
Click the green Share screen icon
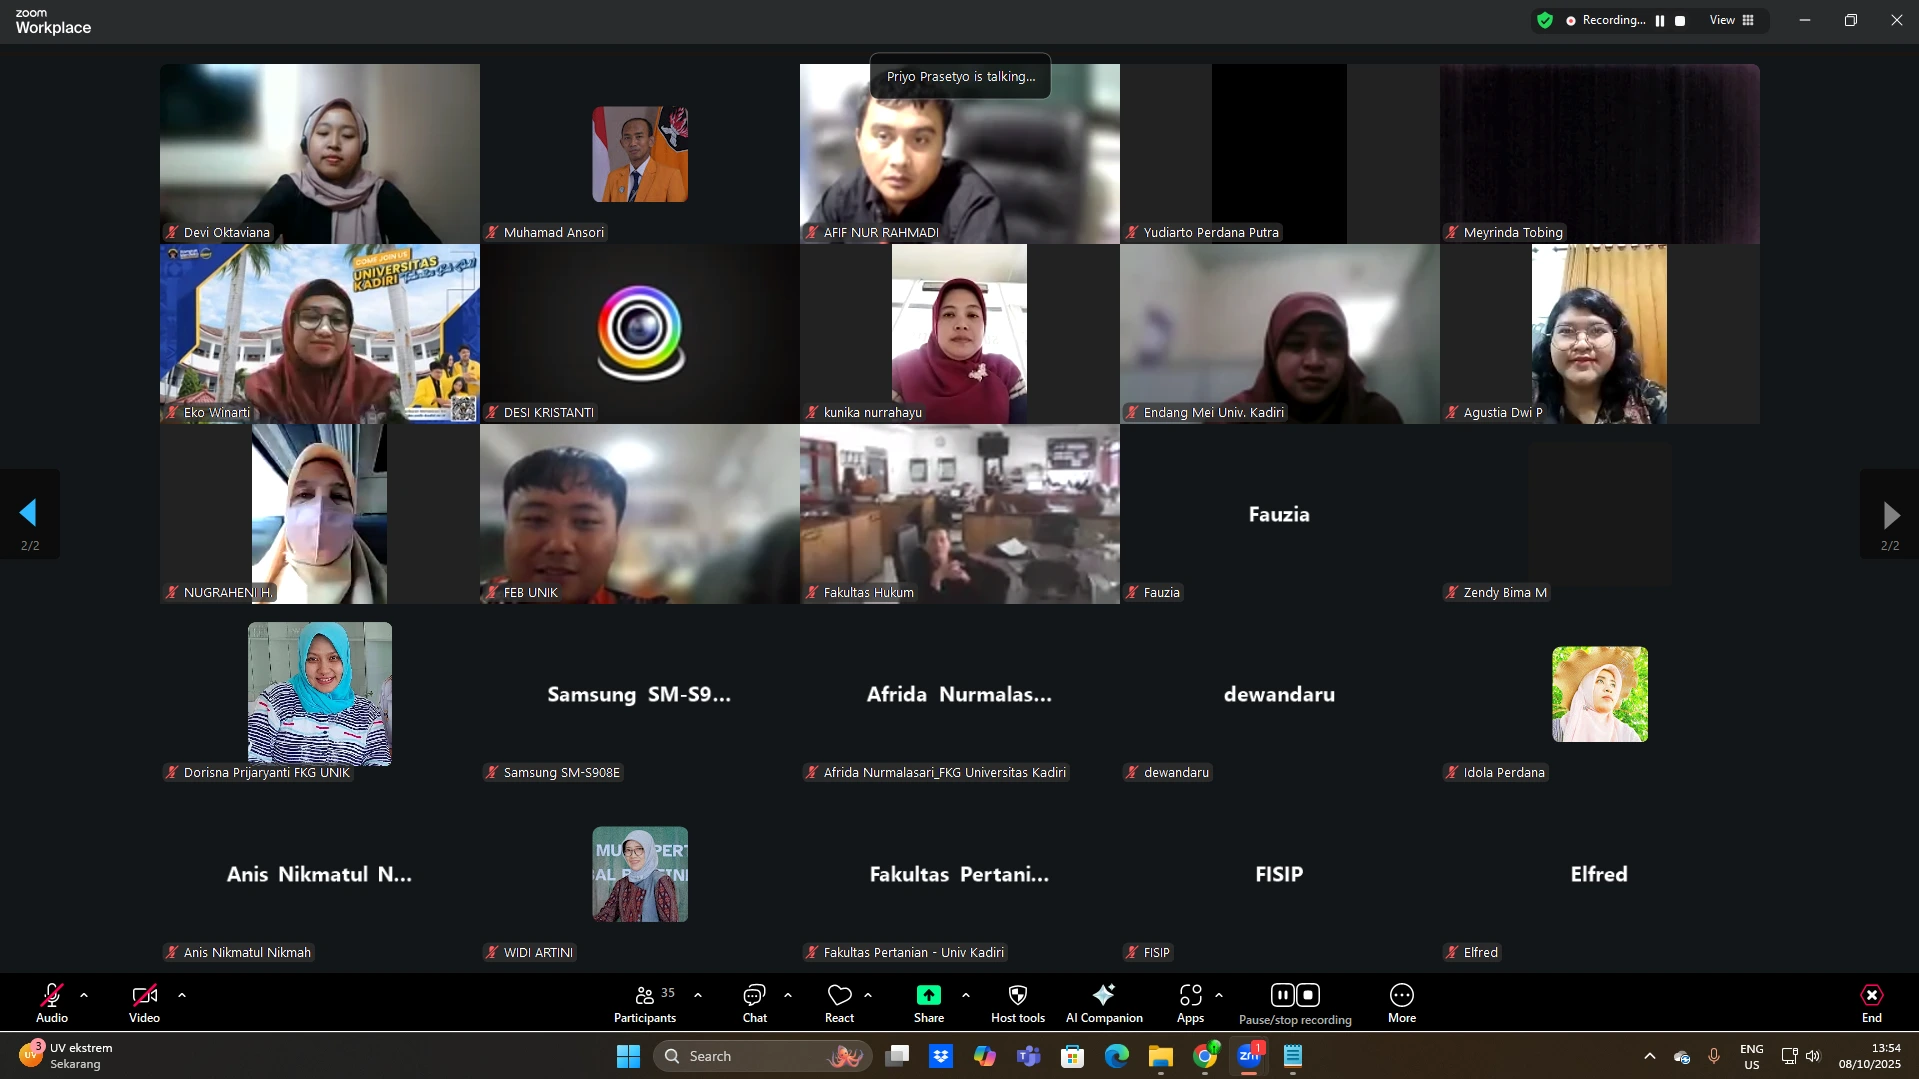coord(928,995)
